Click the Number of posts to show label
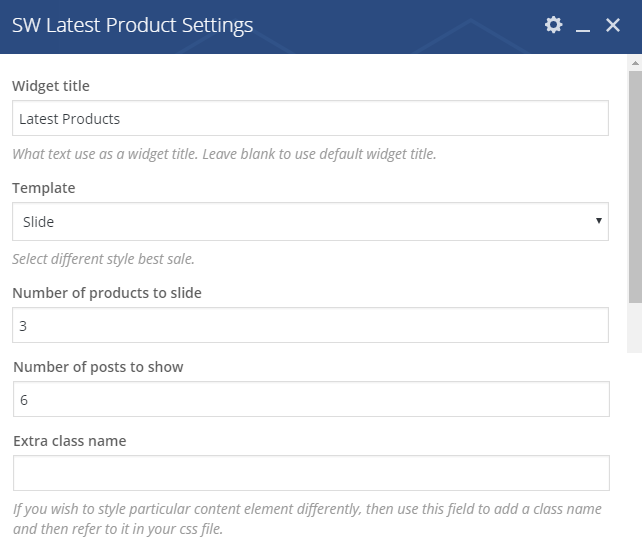The image size is (642, 548). point(98,367)
